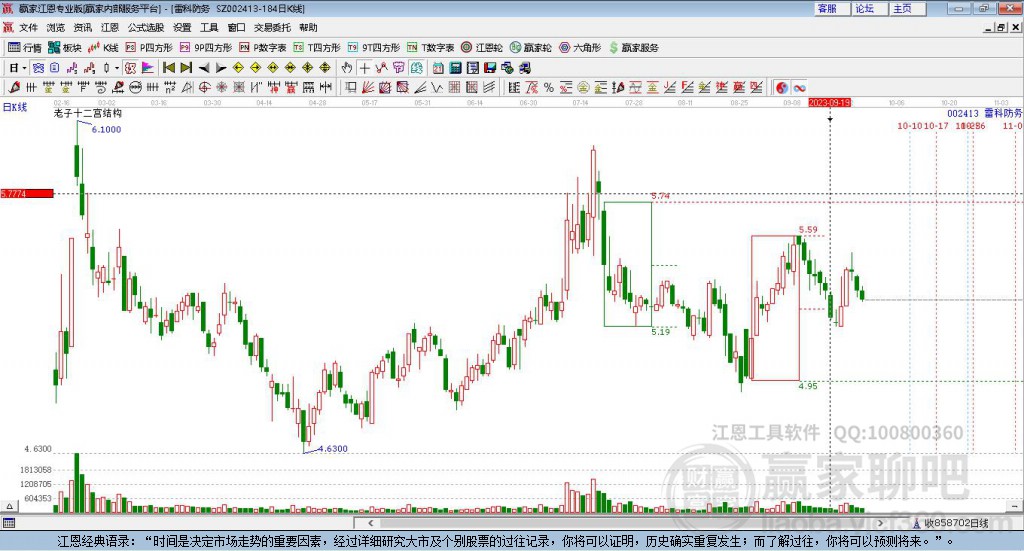Select the last yellow diamond arrow icon
This screenshot has width=1024, height=551.
click(x=325, y=68)
